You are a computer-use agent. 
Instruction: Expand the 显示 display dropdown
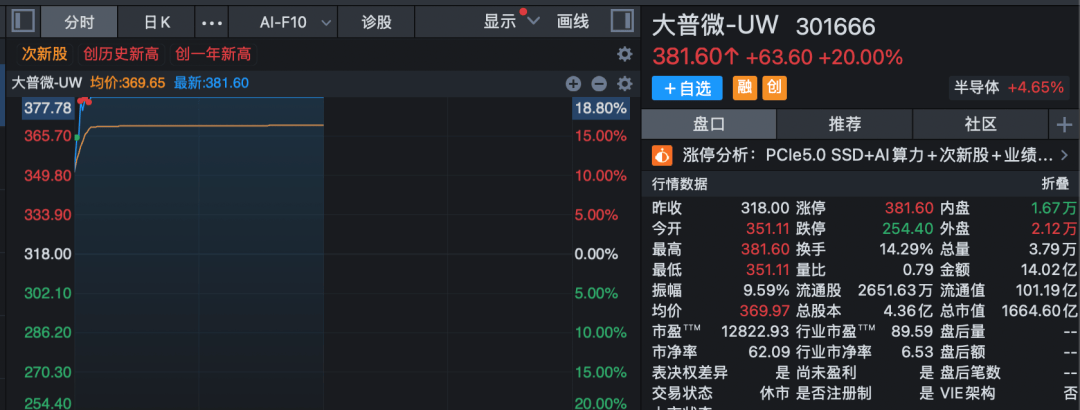pyautogui.click(x=510, y=21)
